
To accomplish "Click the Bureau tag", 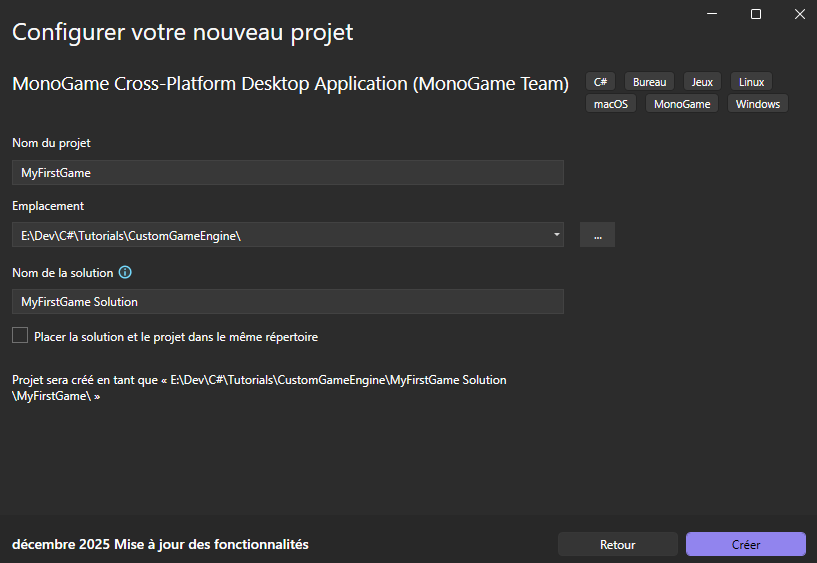I will (x=649, y=82).
